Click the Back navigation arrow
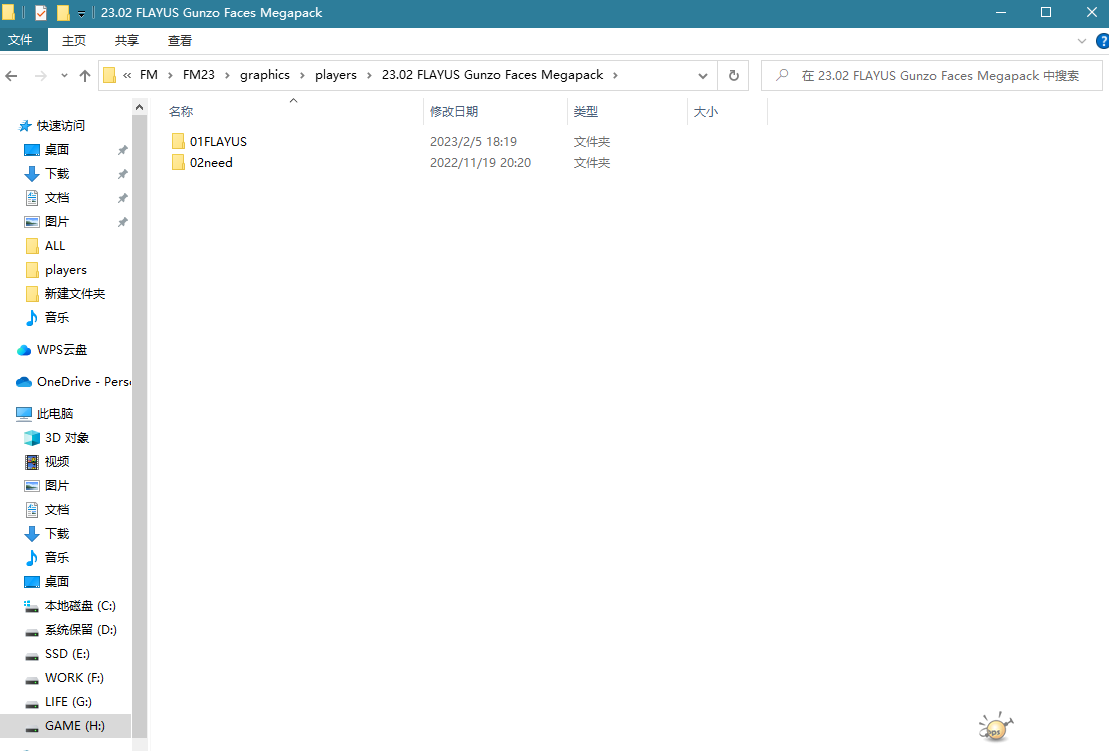Screen dimensions: 1109x751 (11, 76)
